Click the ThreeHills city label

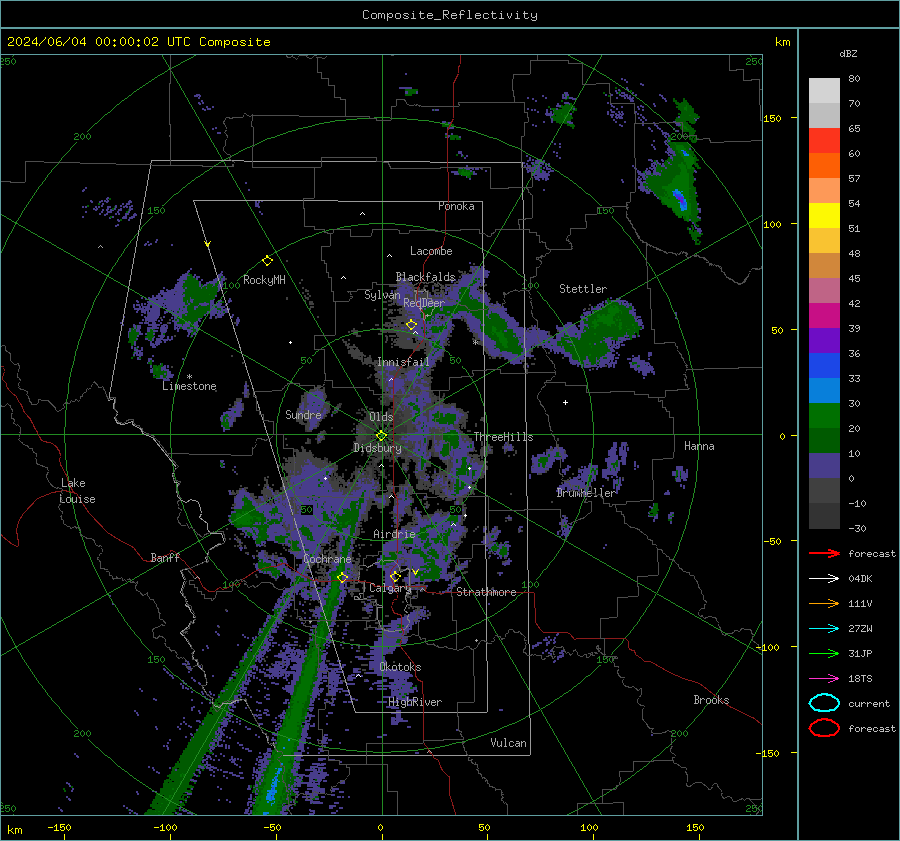[x=503, y=437]
